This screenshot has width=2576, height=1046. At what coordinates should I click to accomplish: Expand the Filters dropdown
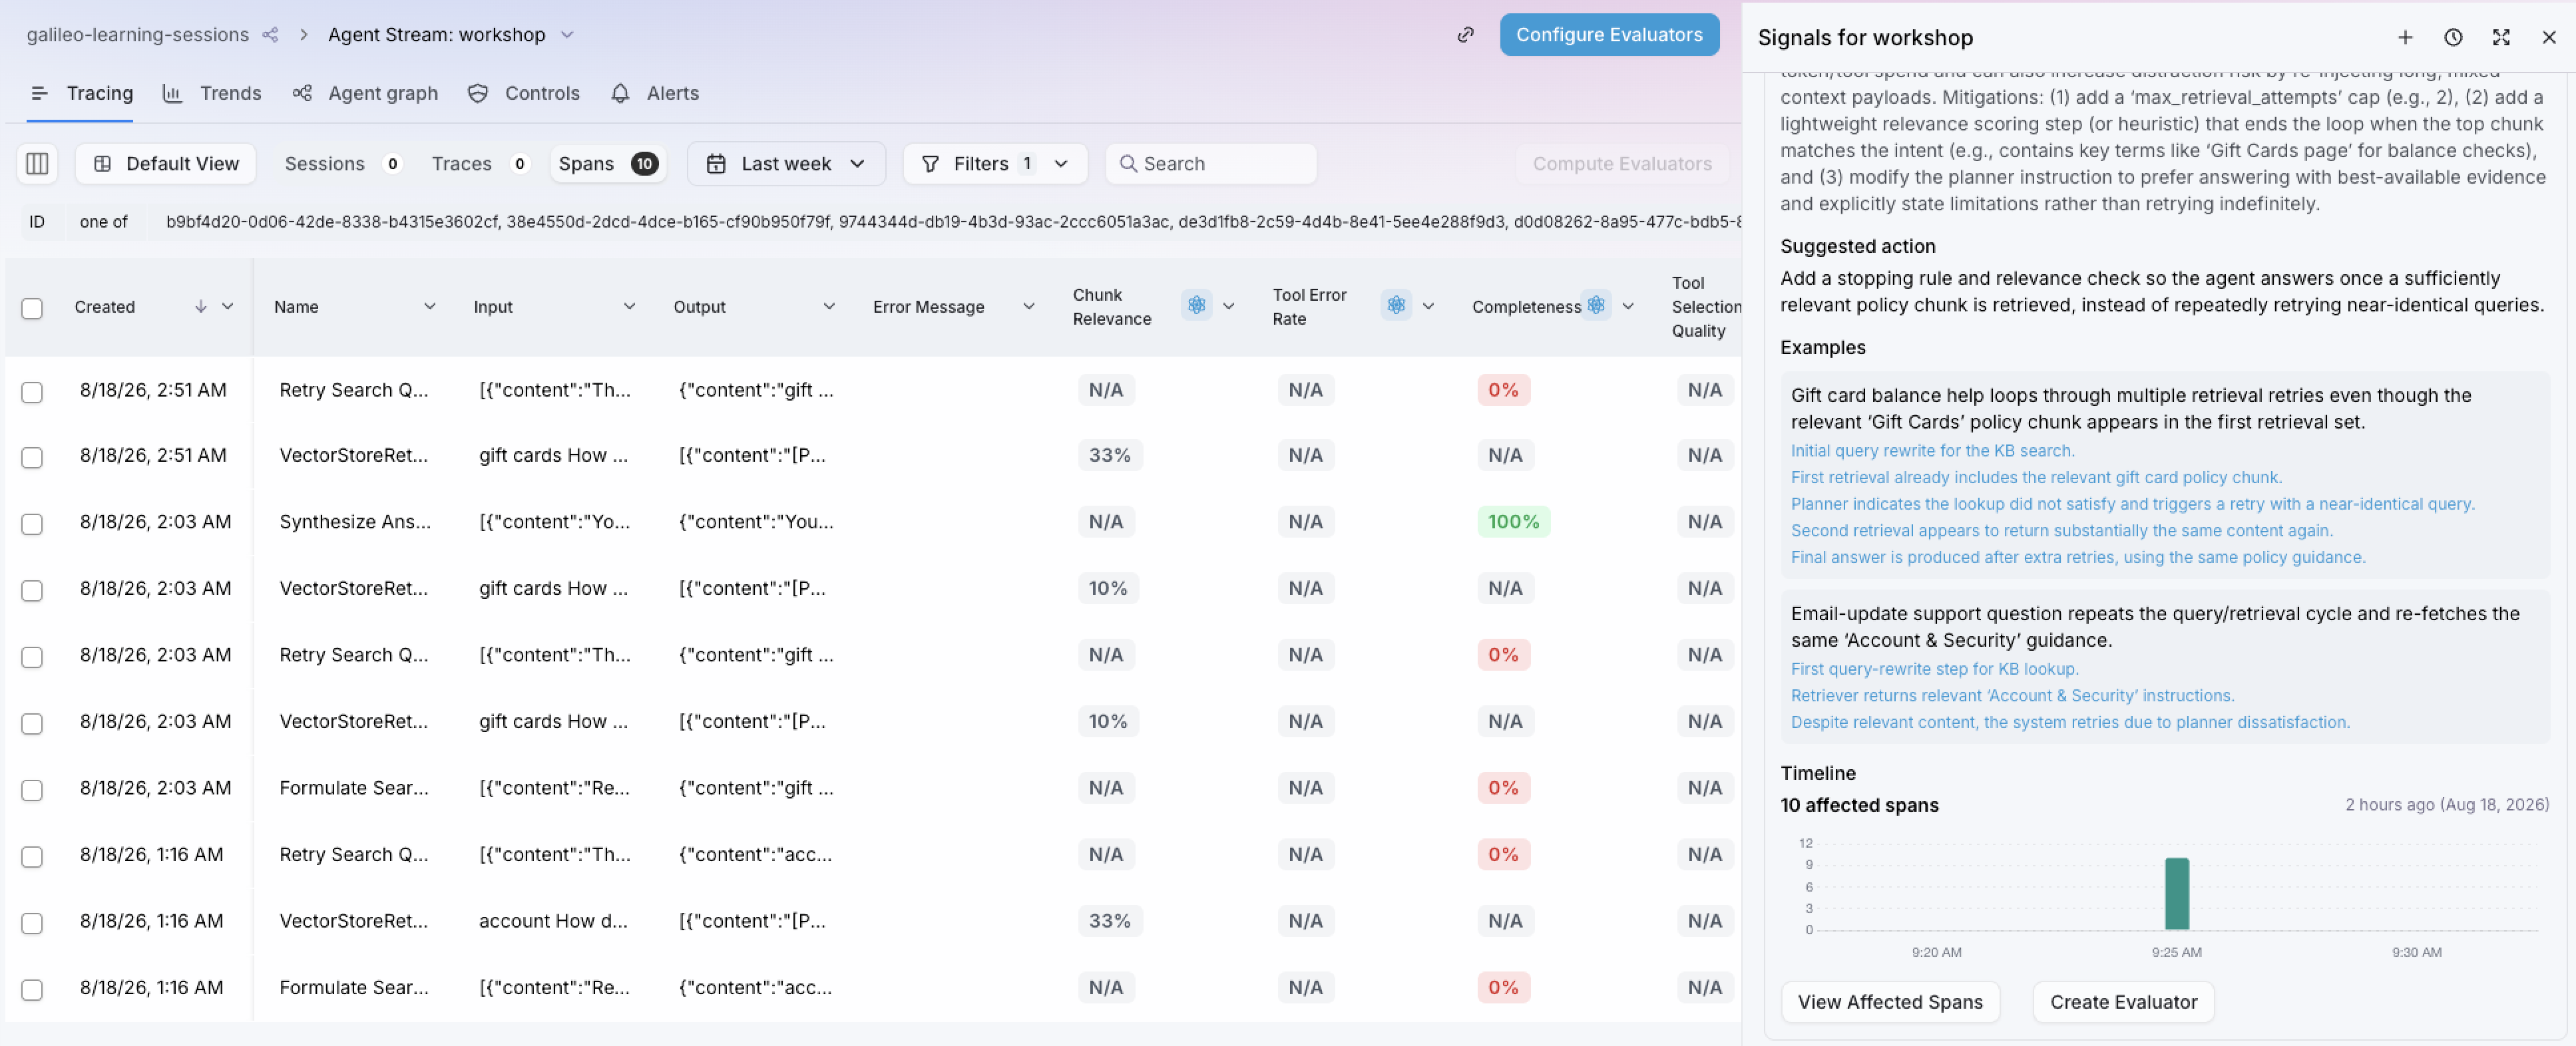tap(1061, 163)
